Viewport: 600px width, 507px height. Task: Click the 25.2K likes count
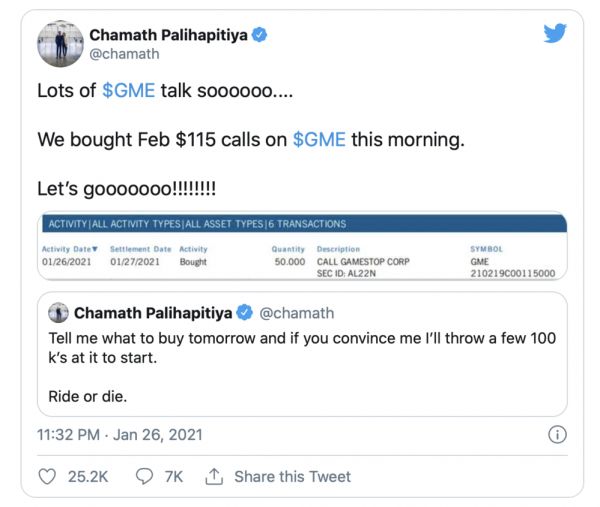[x=87, y=477]
